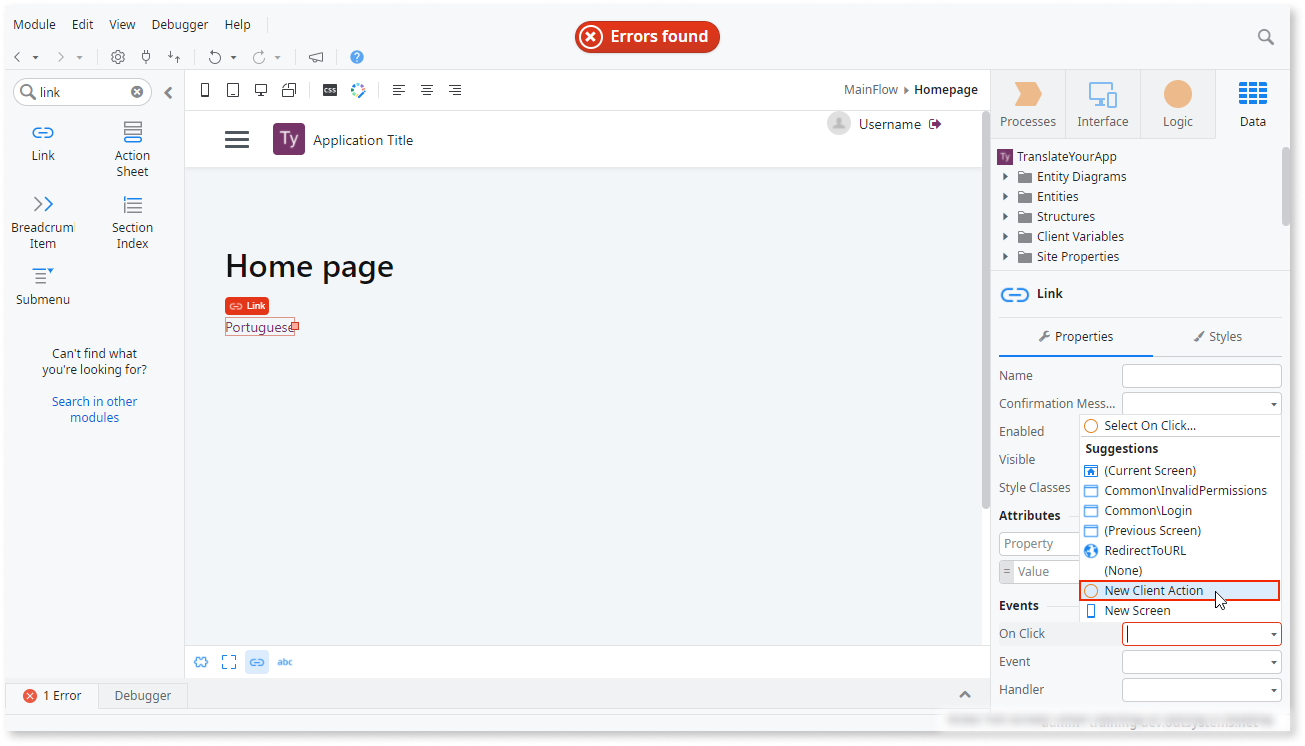1305x746 pixels.
Task: Click the colorful theme style icon
Action: [x=357, y=90]
